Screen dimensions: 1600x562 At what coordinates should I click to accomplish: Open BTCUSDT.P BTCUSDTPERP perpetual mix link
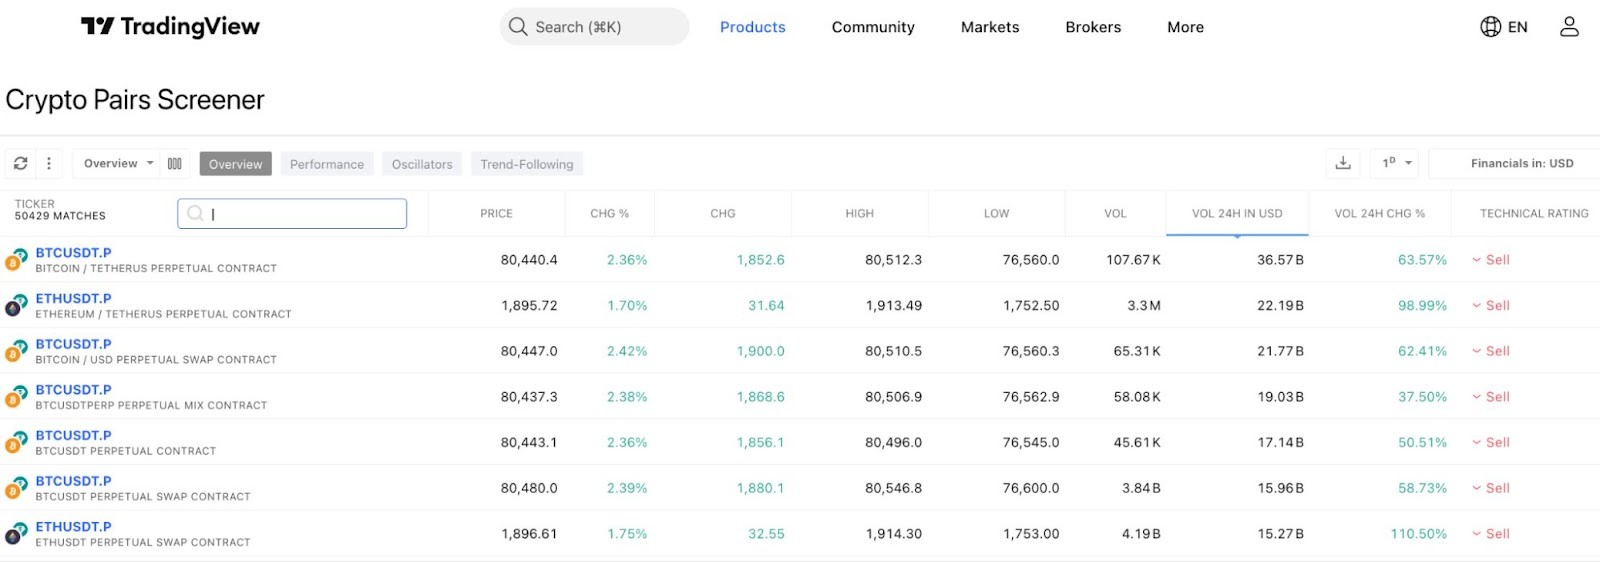(74, 390)
